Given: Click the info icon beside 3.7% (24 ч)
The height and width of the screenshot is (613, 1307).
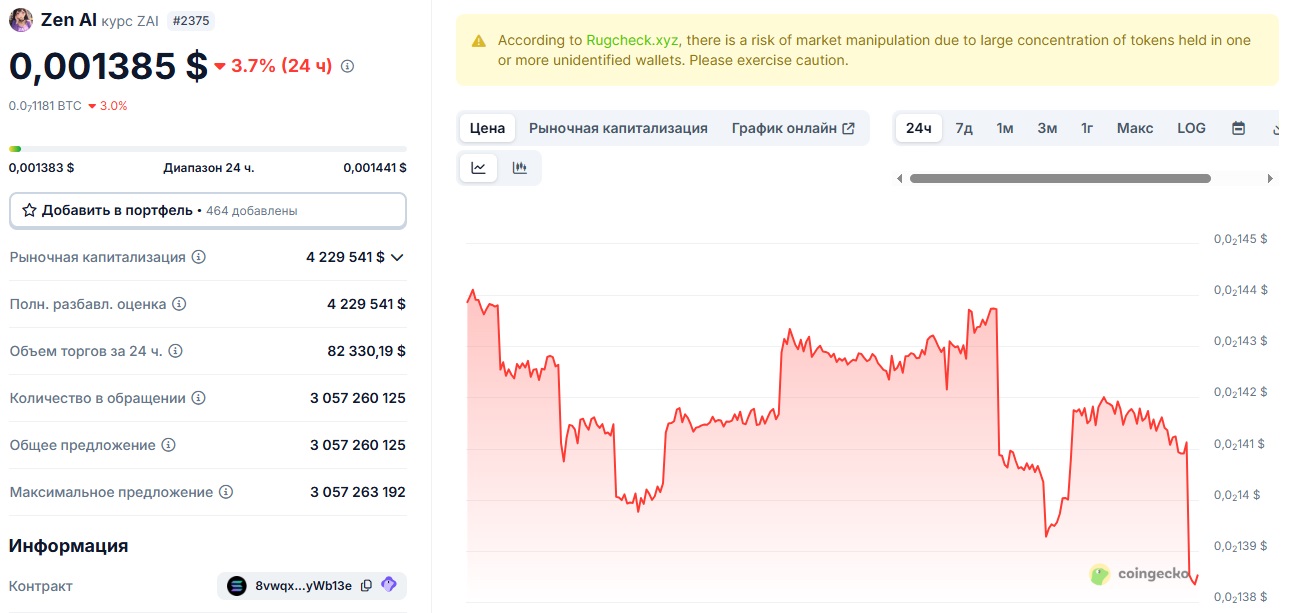Looking at the screenshot, I should pos(348,66).
